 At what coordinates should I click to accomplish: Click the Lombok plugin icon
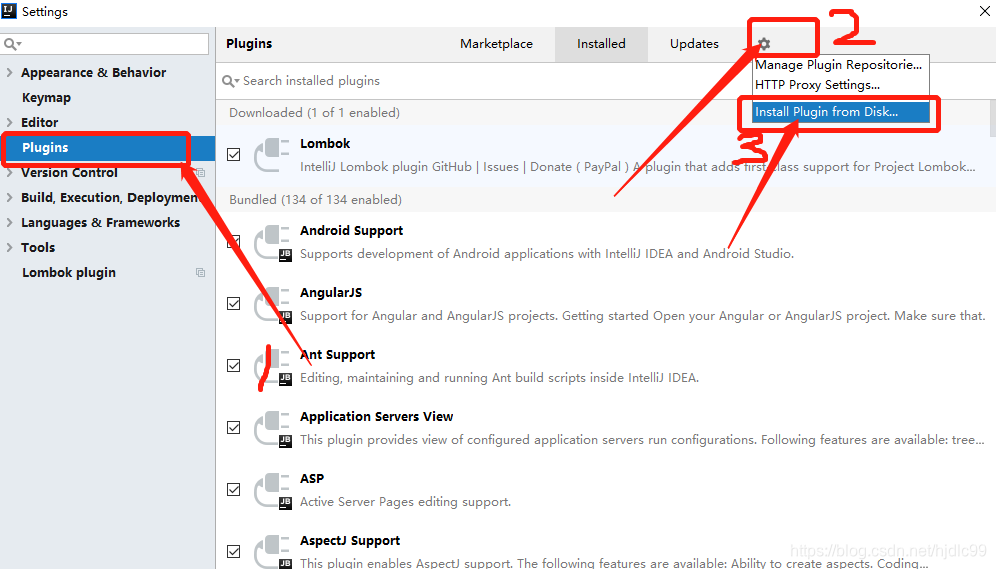click(x=272, y=155)
